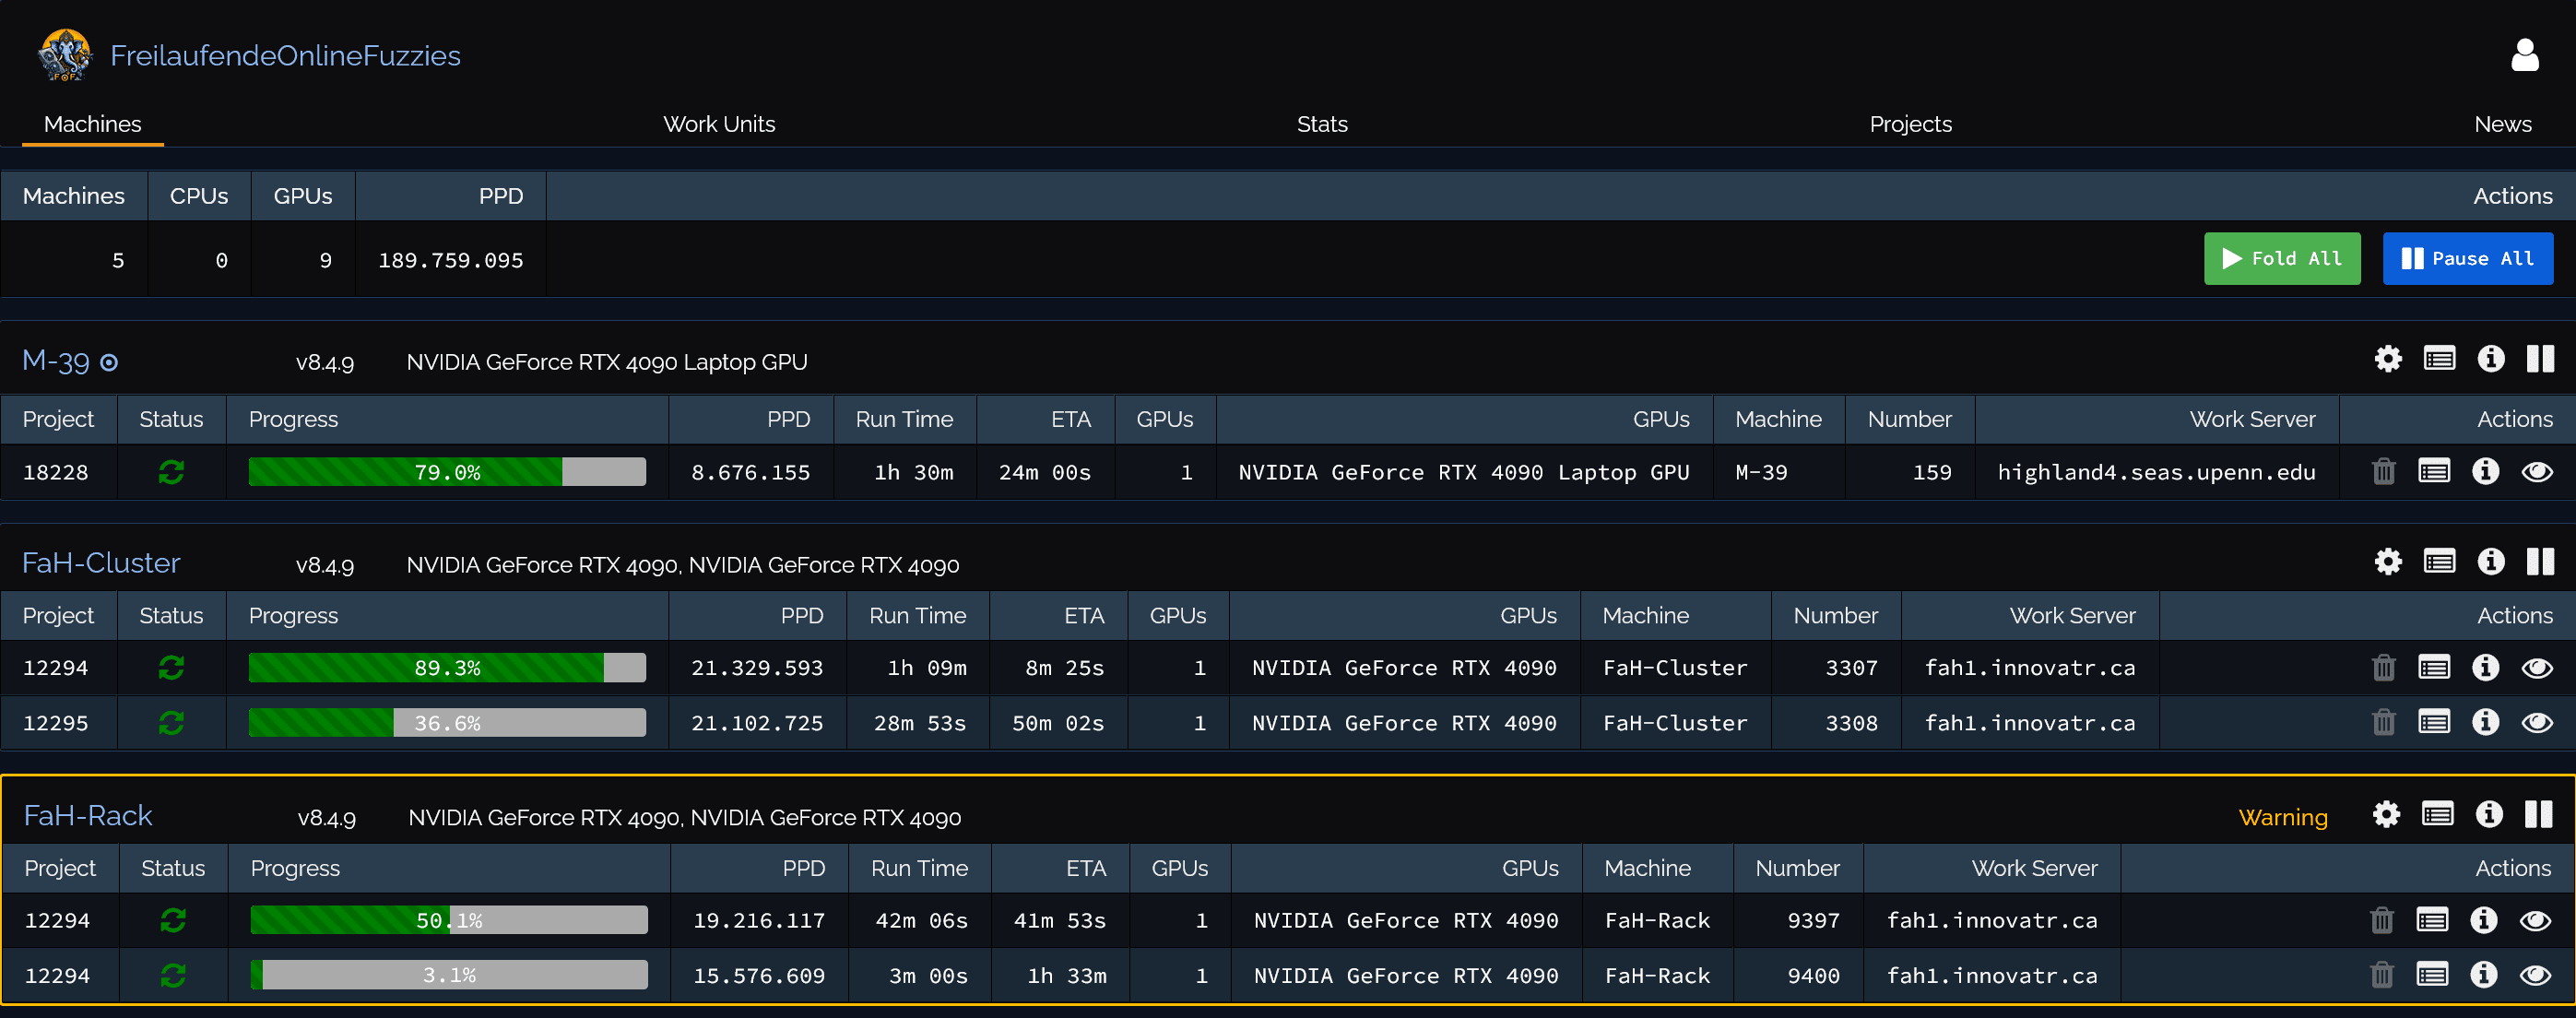The height and width of the screenshot is (1018, 2576).
Task: Open the Projects tab
Action: (1909, 124)
